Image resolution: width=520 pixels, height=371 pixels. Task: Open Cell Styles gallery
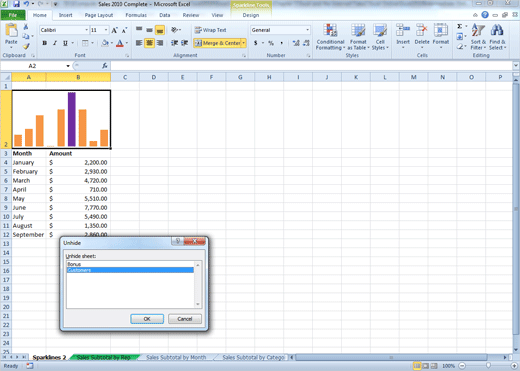coord(380,37)
